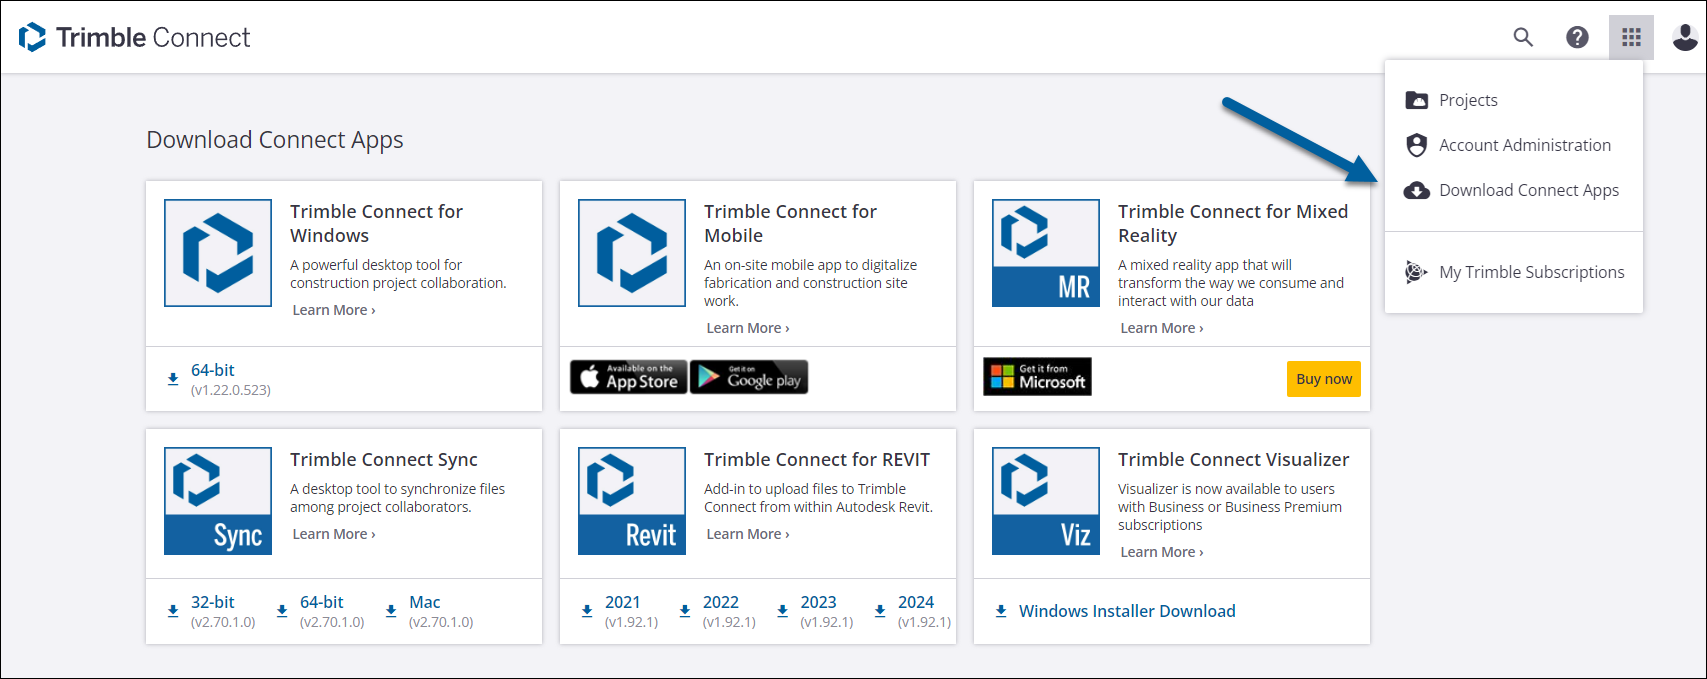Learn More about Trimble Connect for Mobile

[748, 328]
